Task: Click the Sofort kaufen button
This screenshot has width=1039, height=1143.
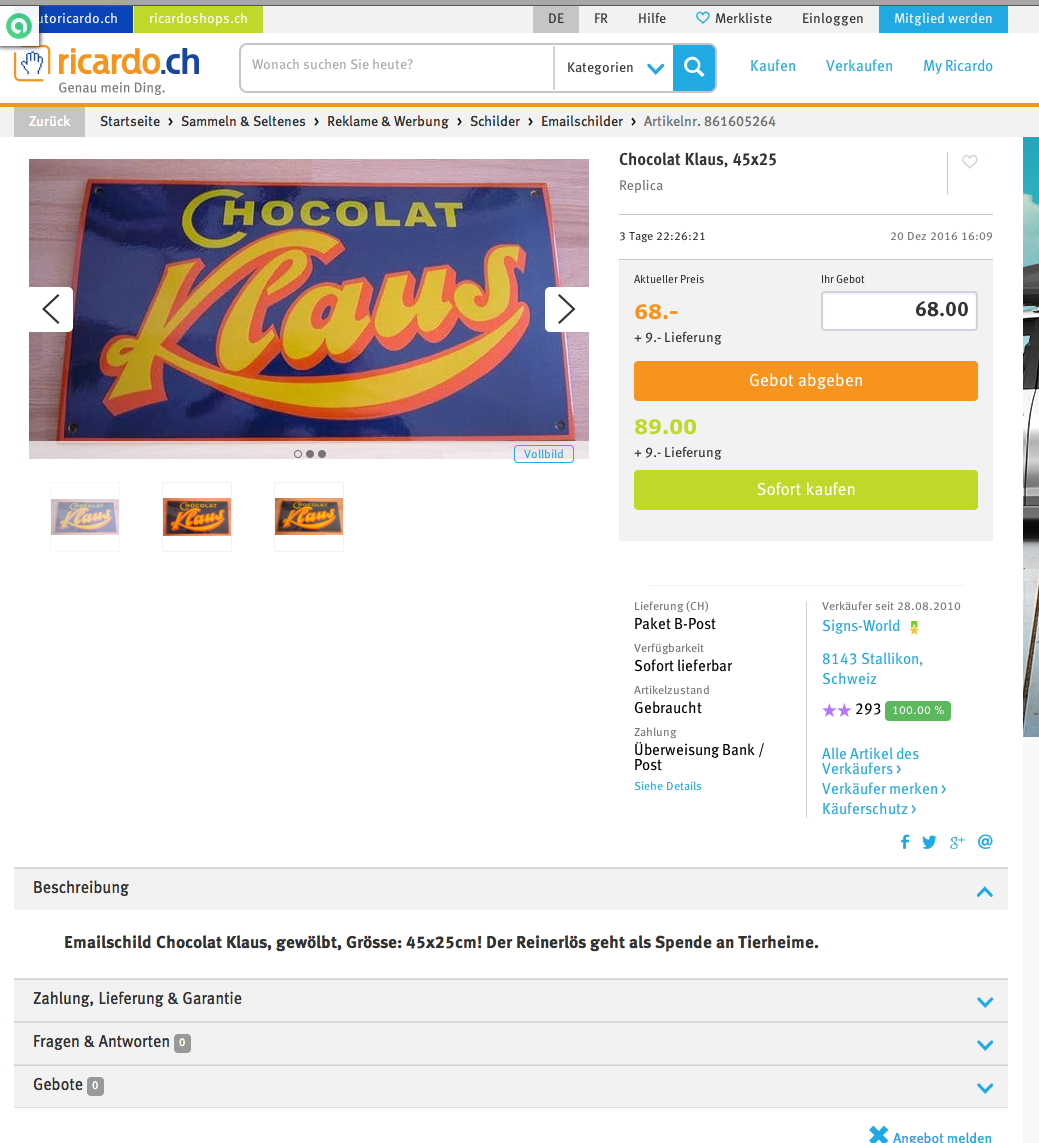Action: pos(806,490)
